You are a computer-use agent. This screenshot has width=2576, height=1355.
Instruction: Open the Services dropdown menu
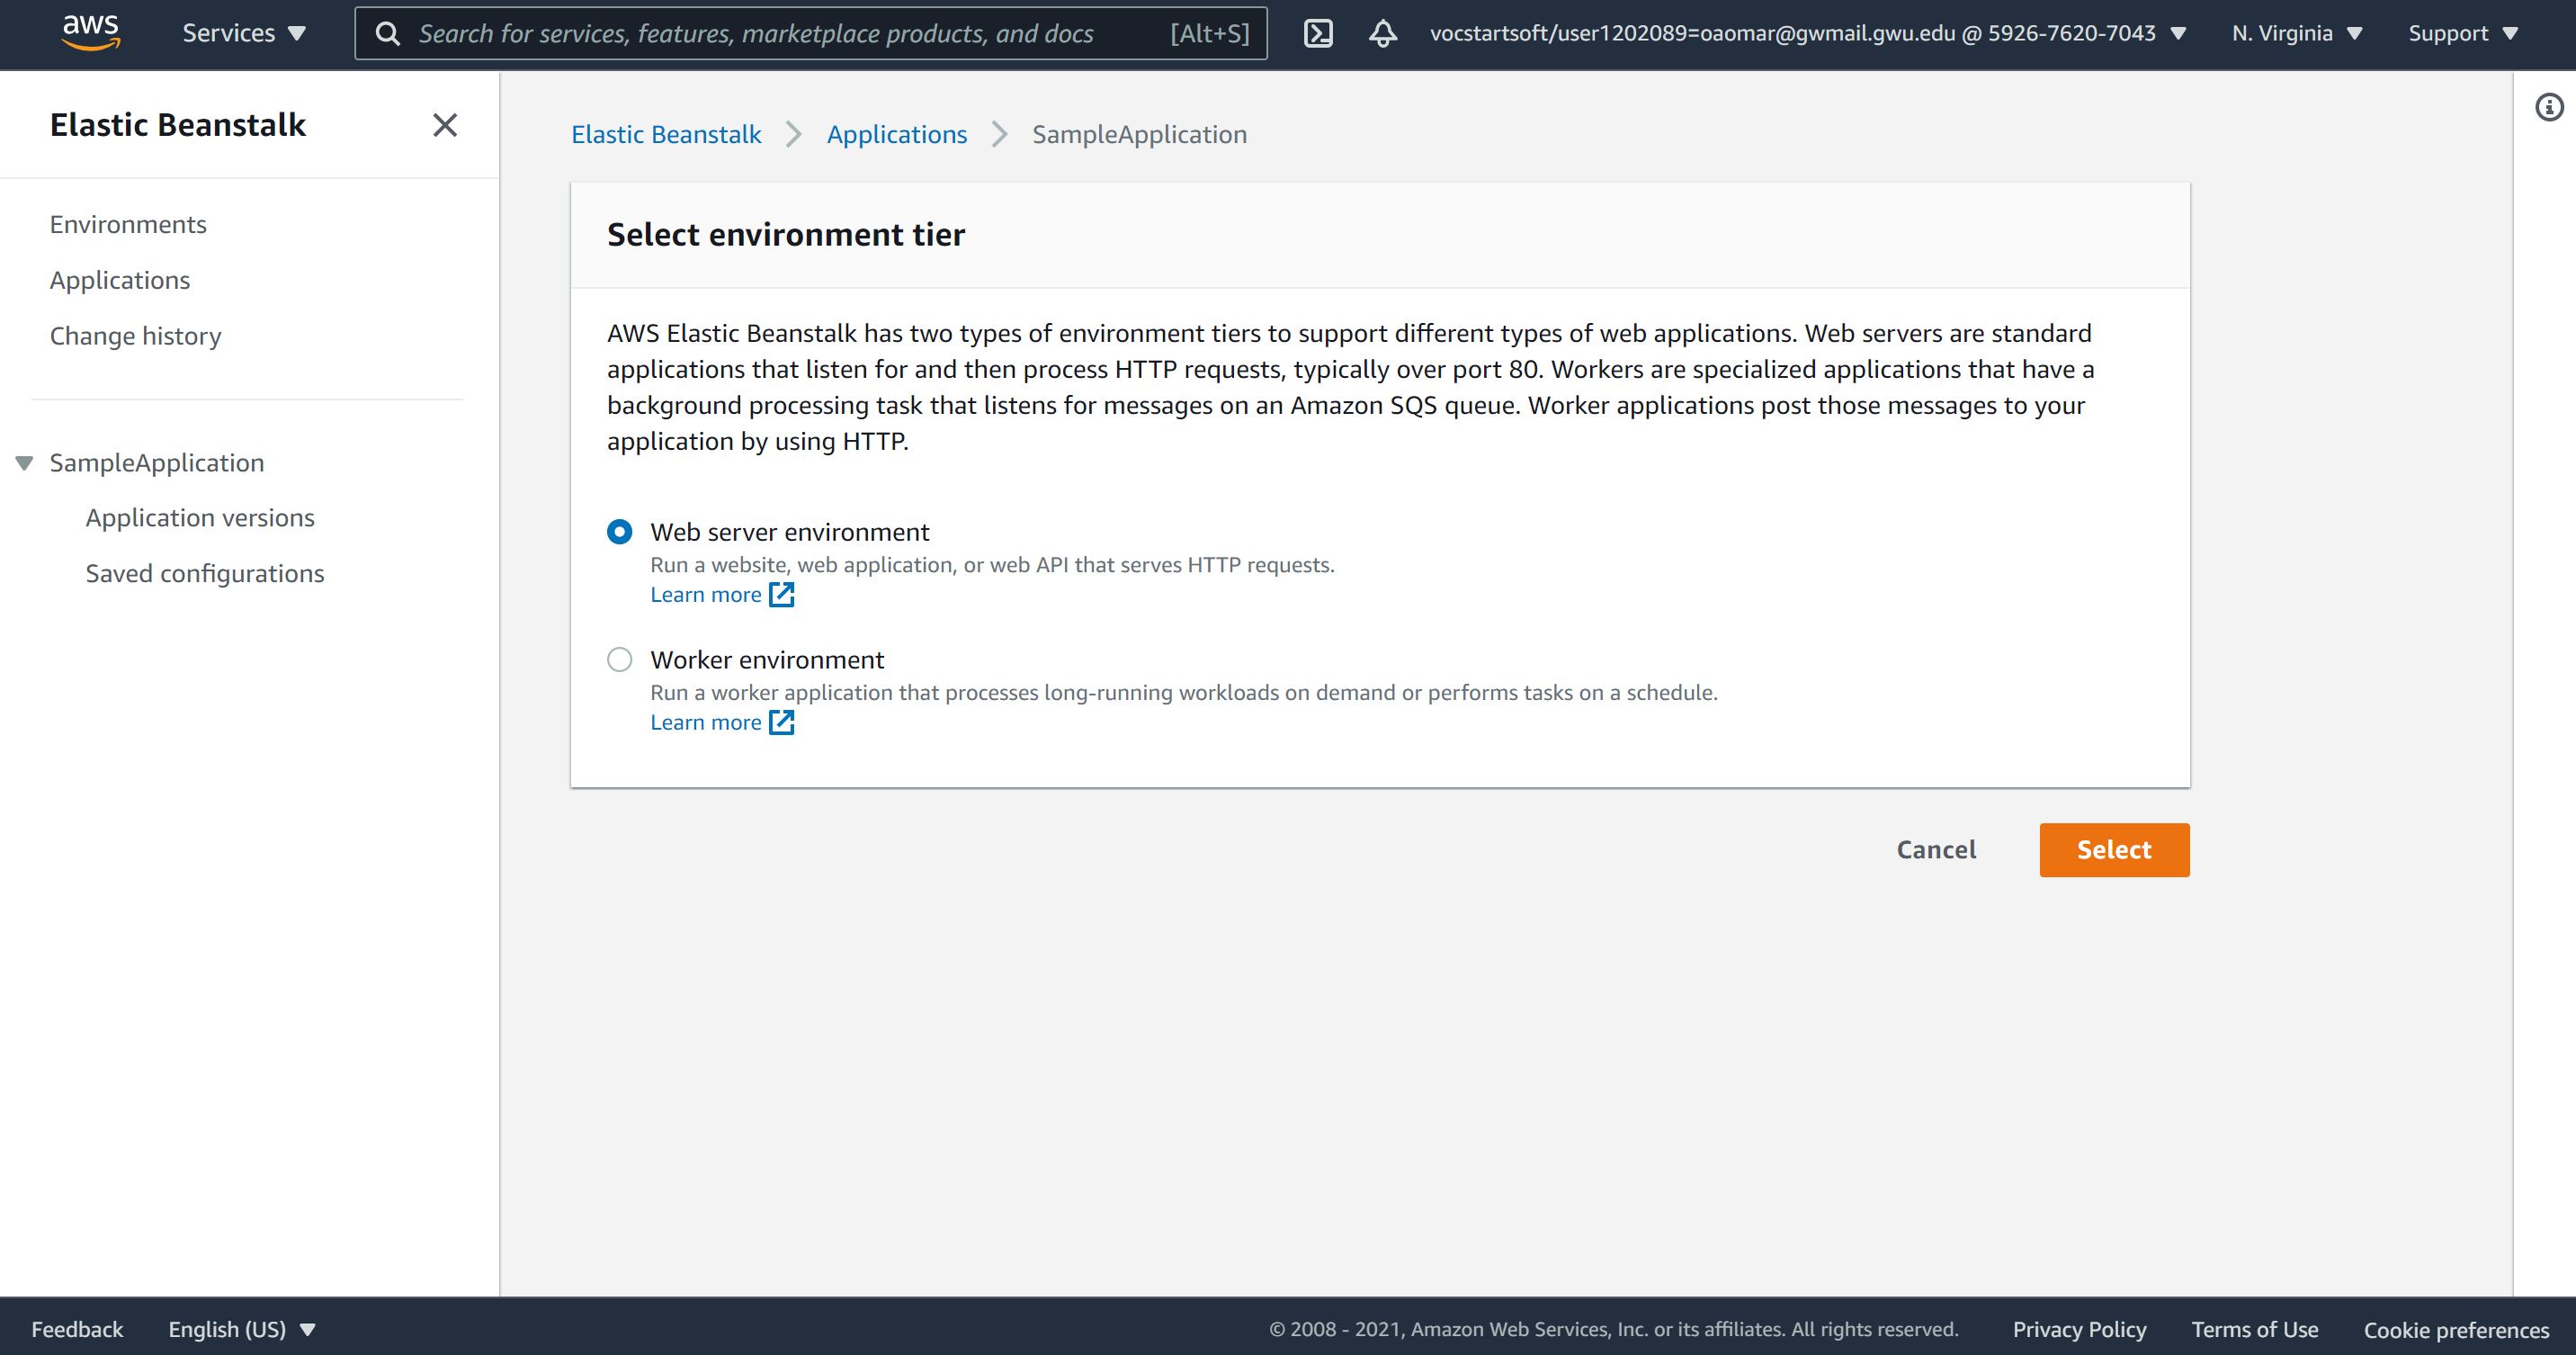pyautogui.click(x=244, y=33)
